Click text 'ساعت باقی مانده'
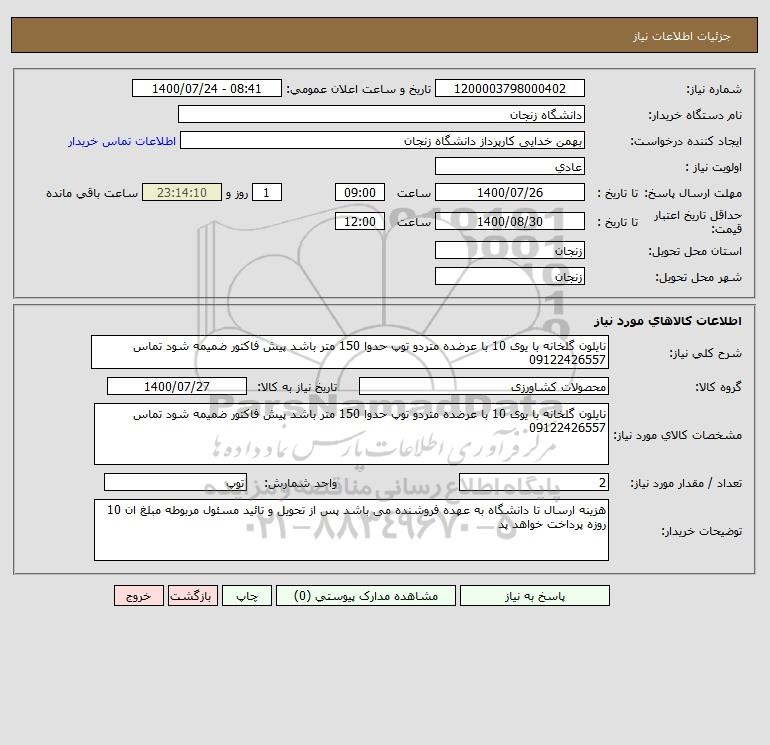The height and width of the screenshot is (745, 770). click(92, 193)
